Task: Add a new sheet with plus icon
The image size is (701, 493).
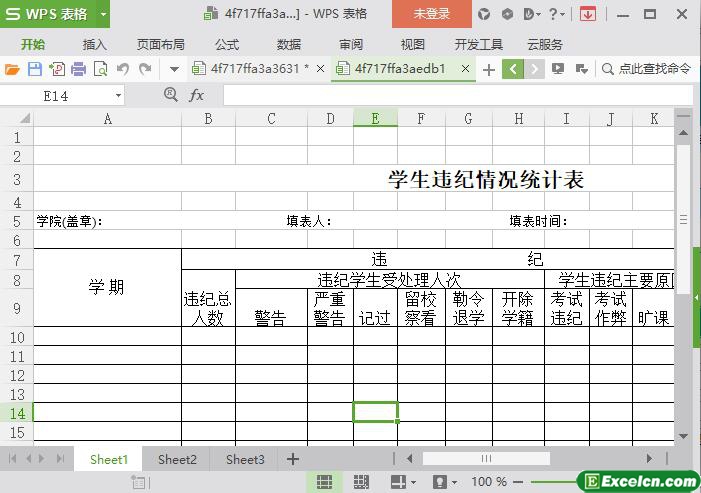Action: point(293,459)
